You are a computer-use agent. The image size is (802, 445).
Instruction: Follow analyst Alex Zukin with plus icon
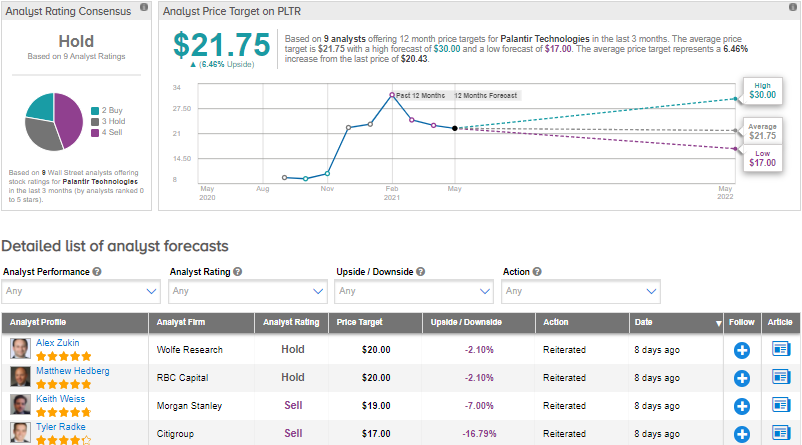tap(741, 350)
